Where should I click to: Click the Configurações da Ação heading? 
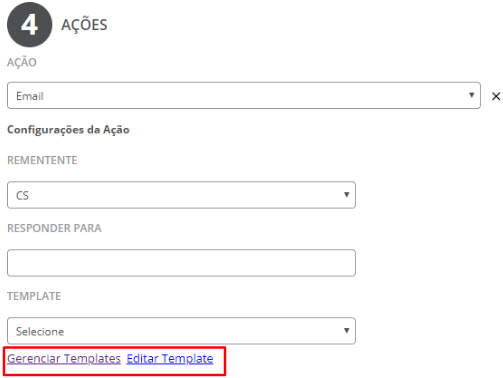[68, 130]
